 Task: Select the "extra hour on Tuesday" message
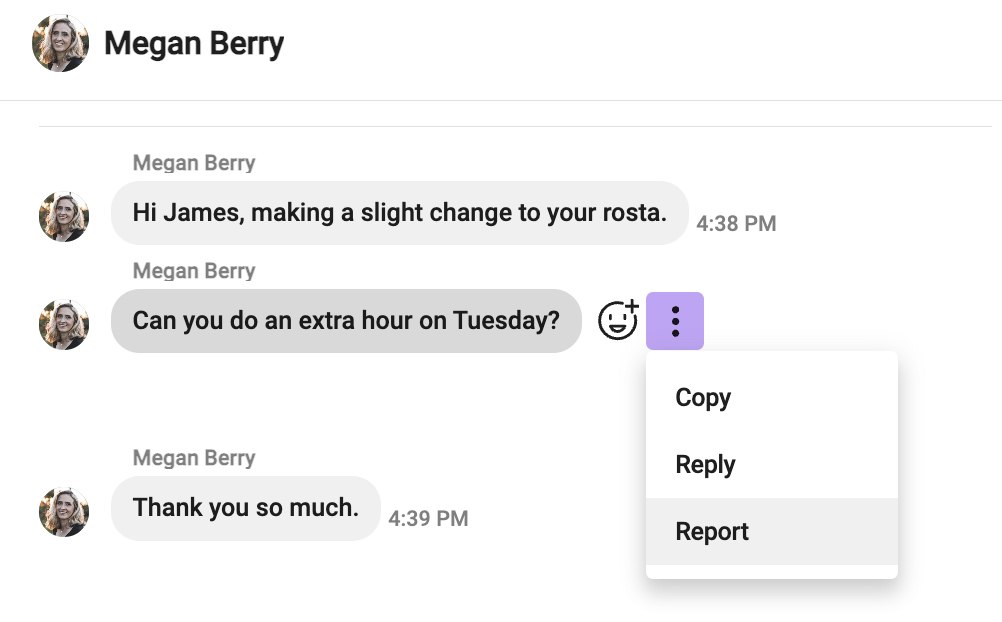click(x=346, y=321)
